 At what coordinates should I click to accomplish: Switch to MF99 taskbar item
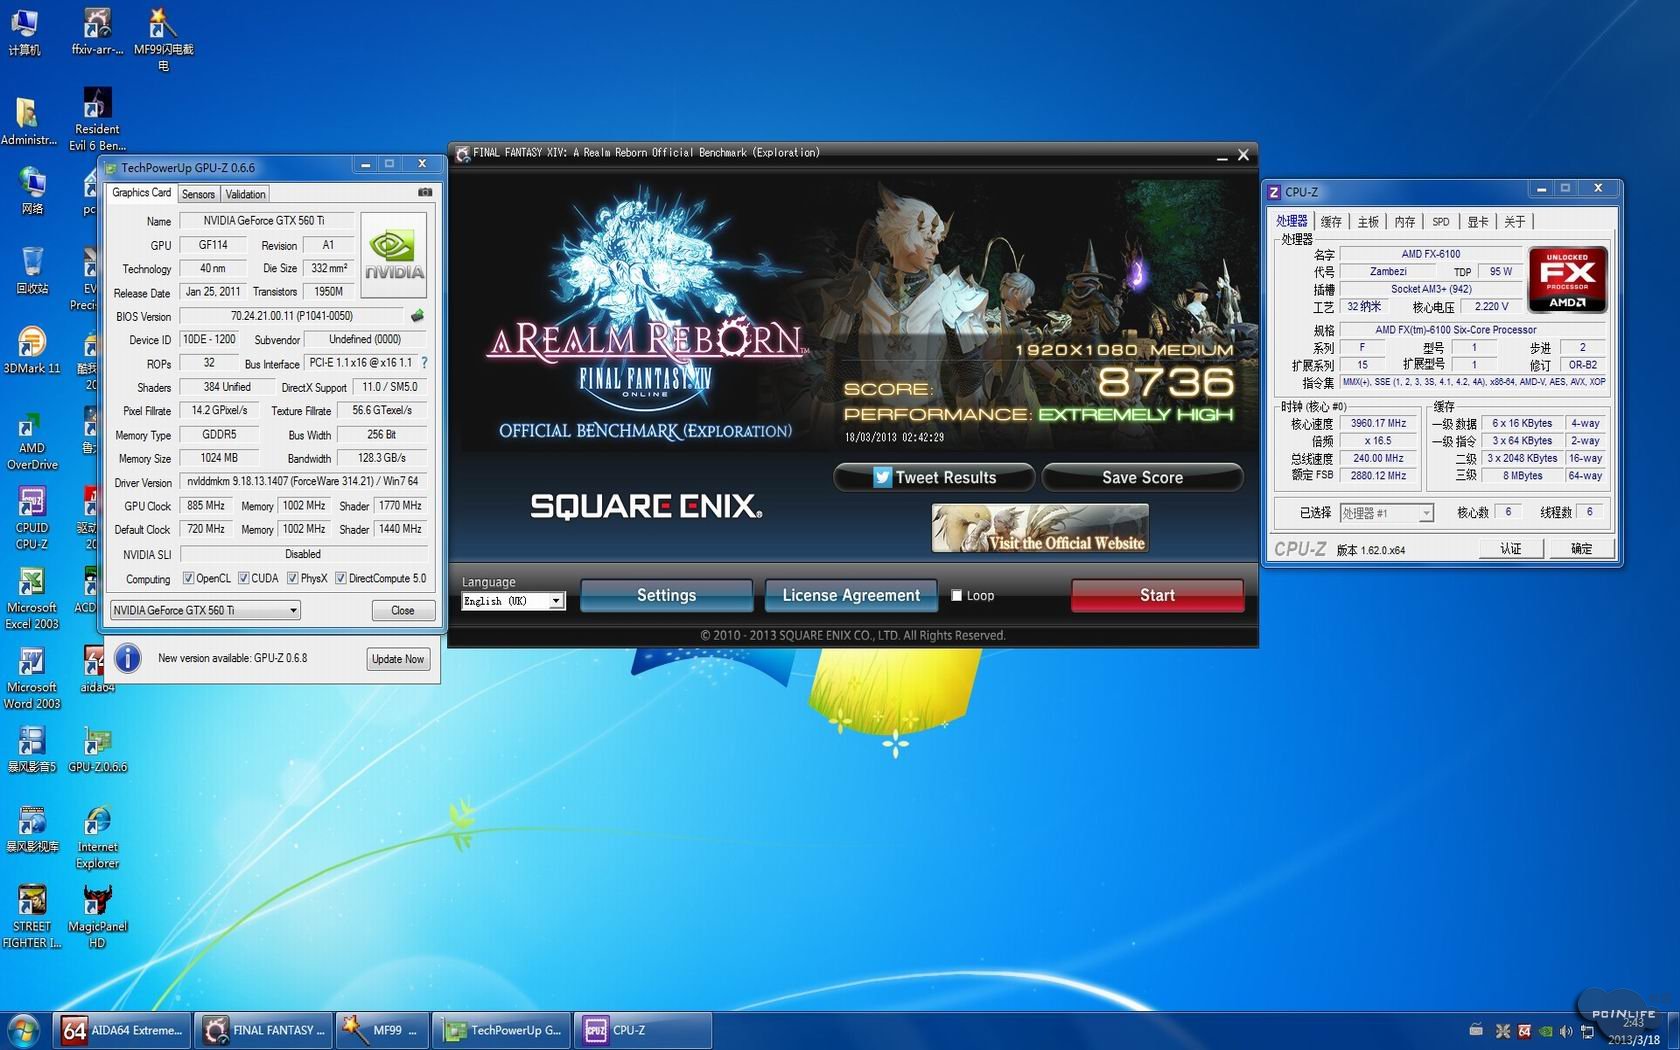point(384,1030)
